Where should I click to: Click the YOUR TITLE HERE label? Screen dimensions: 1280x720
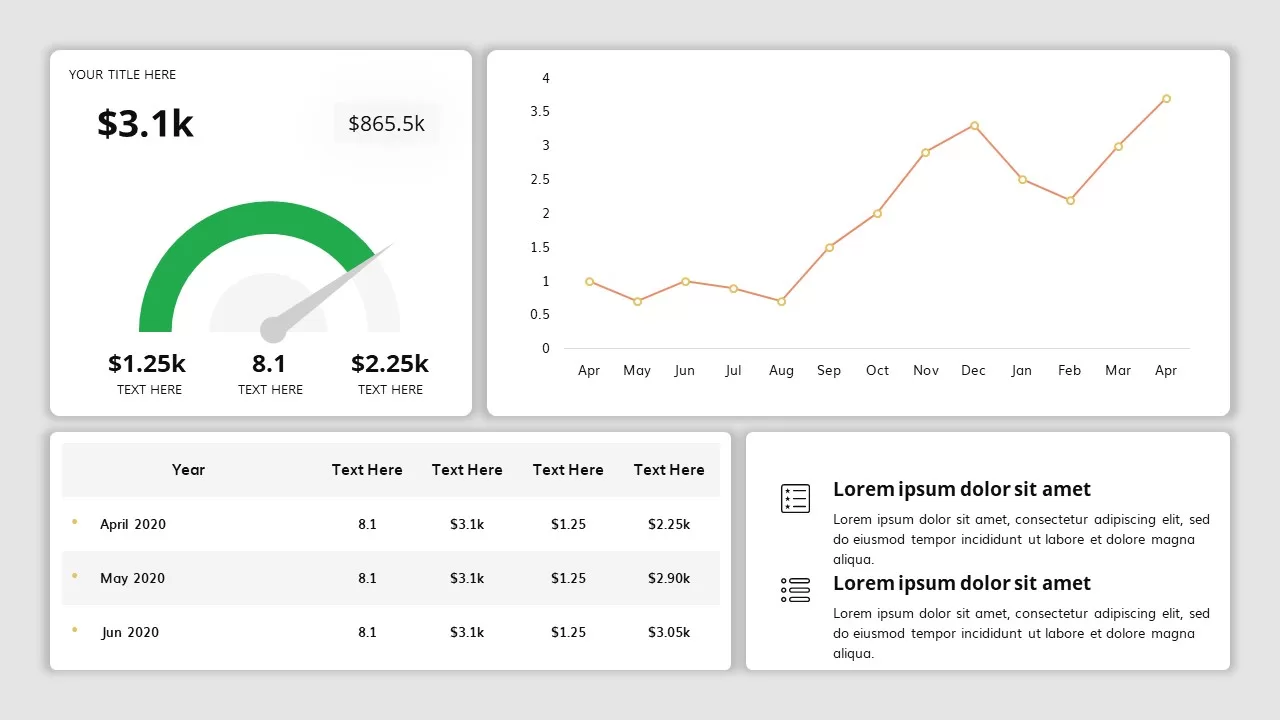[122, 75]
